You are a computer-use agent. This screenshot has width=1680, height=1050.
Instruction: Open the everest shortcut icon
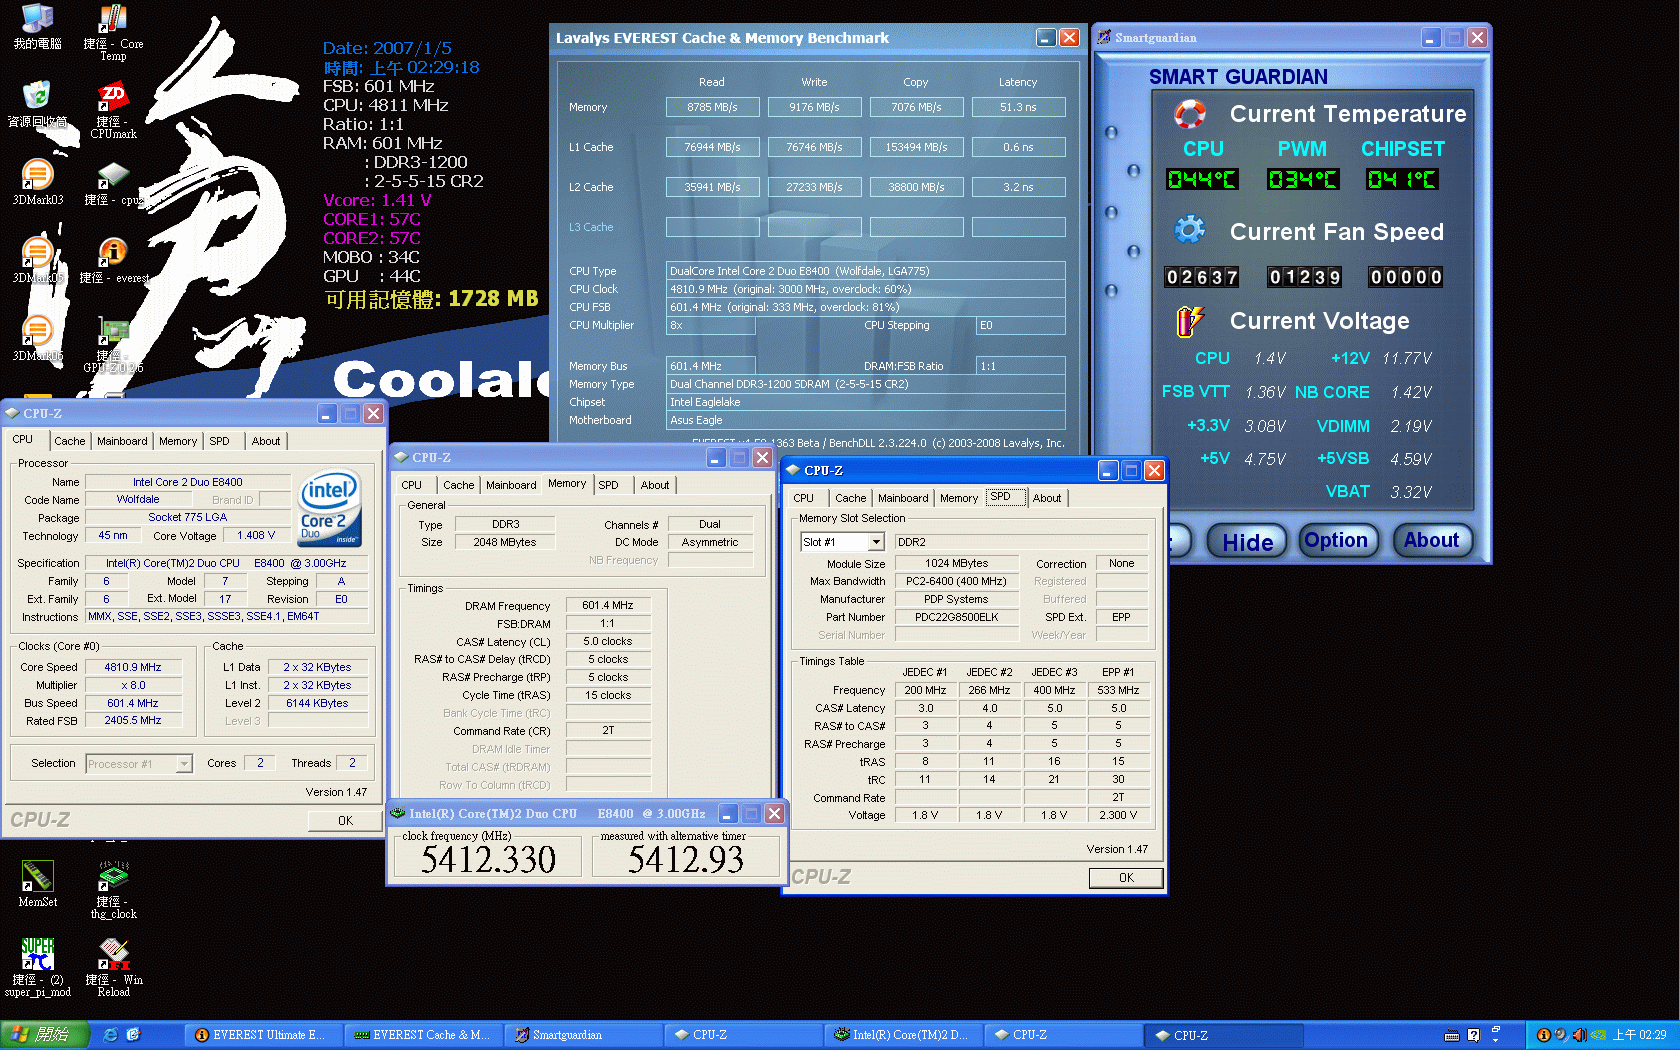tap(113, 260)
